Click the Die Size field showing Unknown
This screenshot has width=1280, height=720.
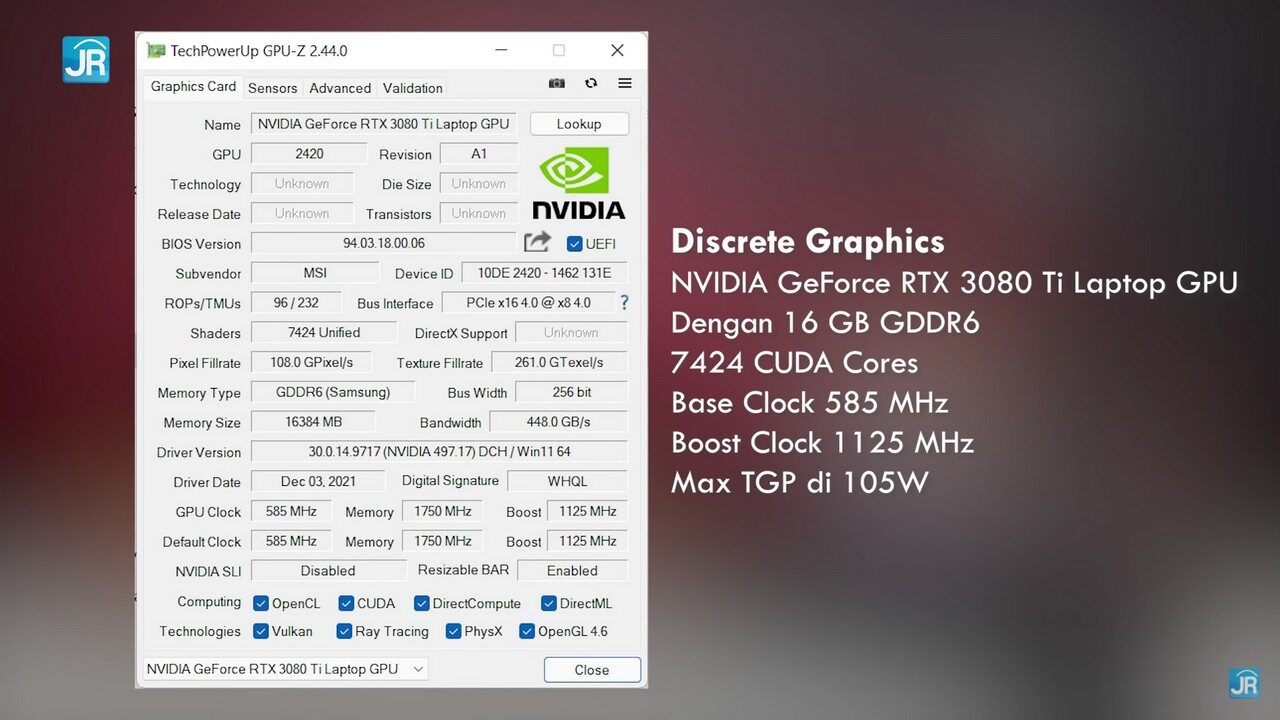(479, 184)
